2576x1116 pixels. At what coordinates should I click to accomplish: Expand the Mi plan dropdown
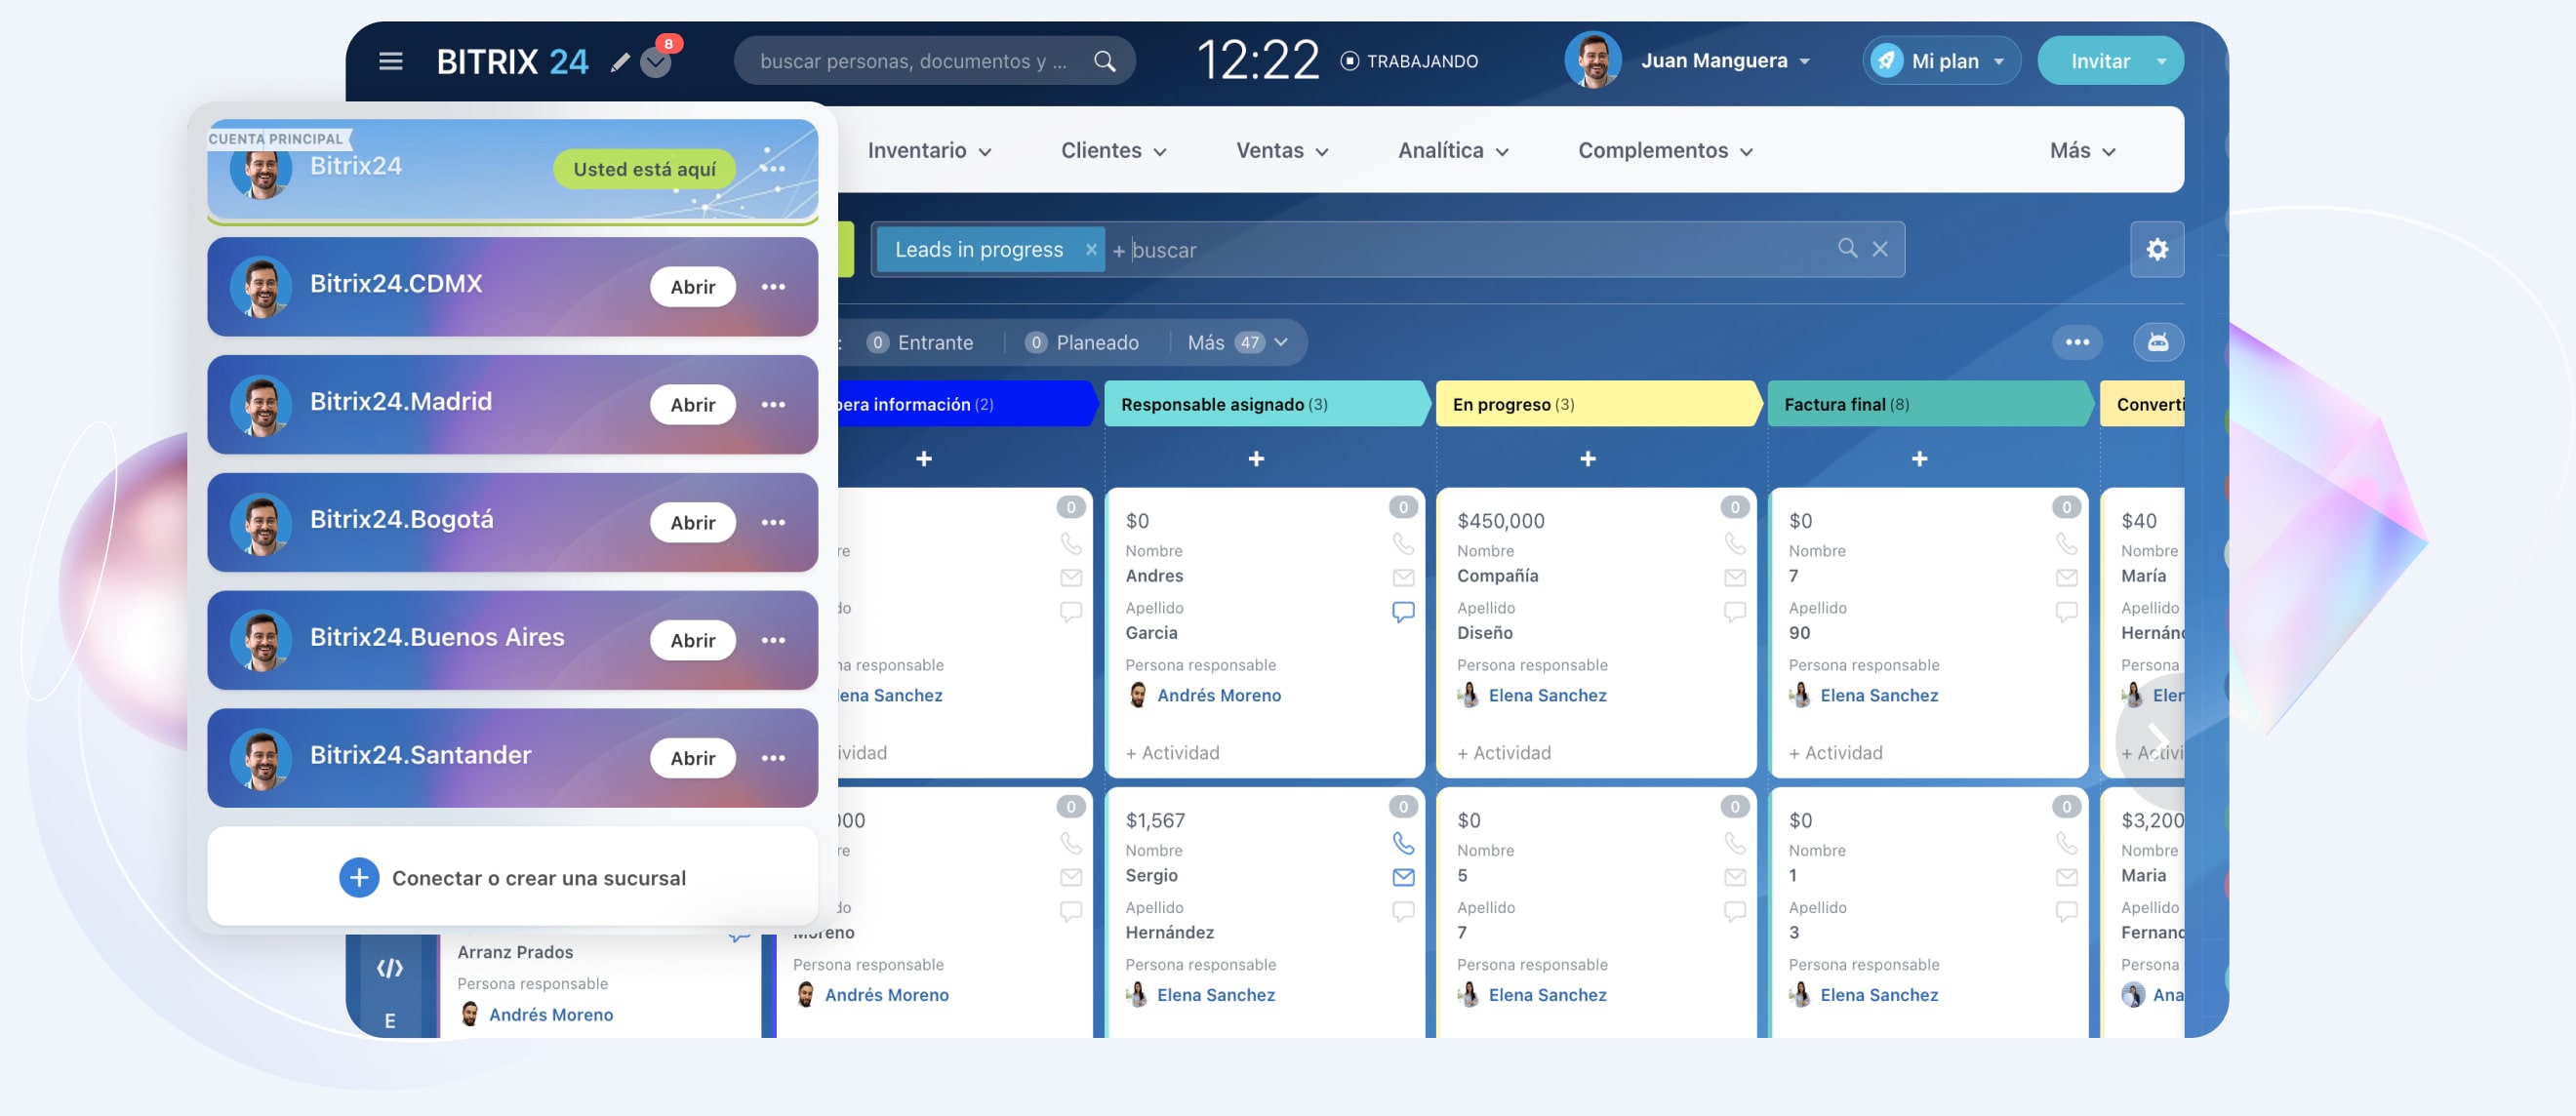[1941, 61]
